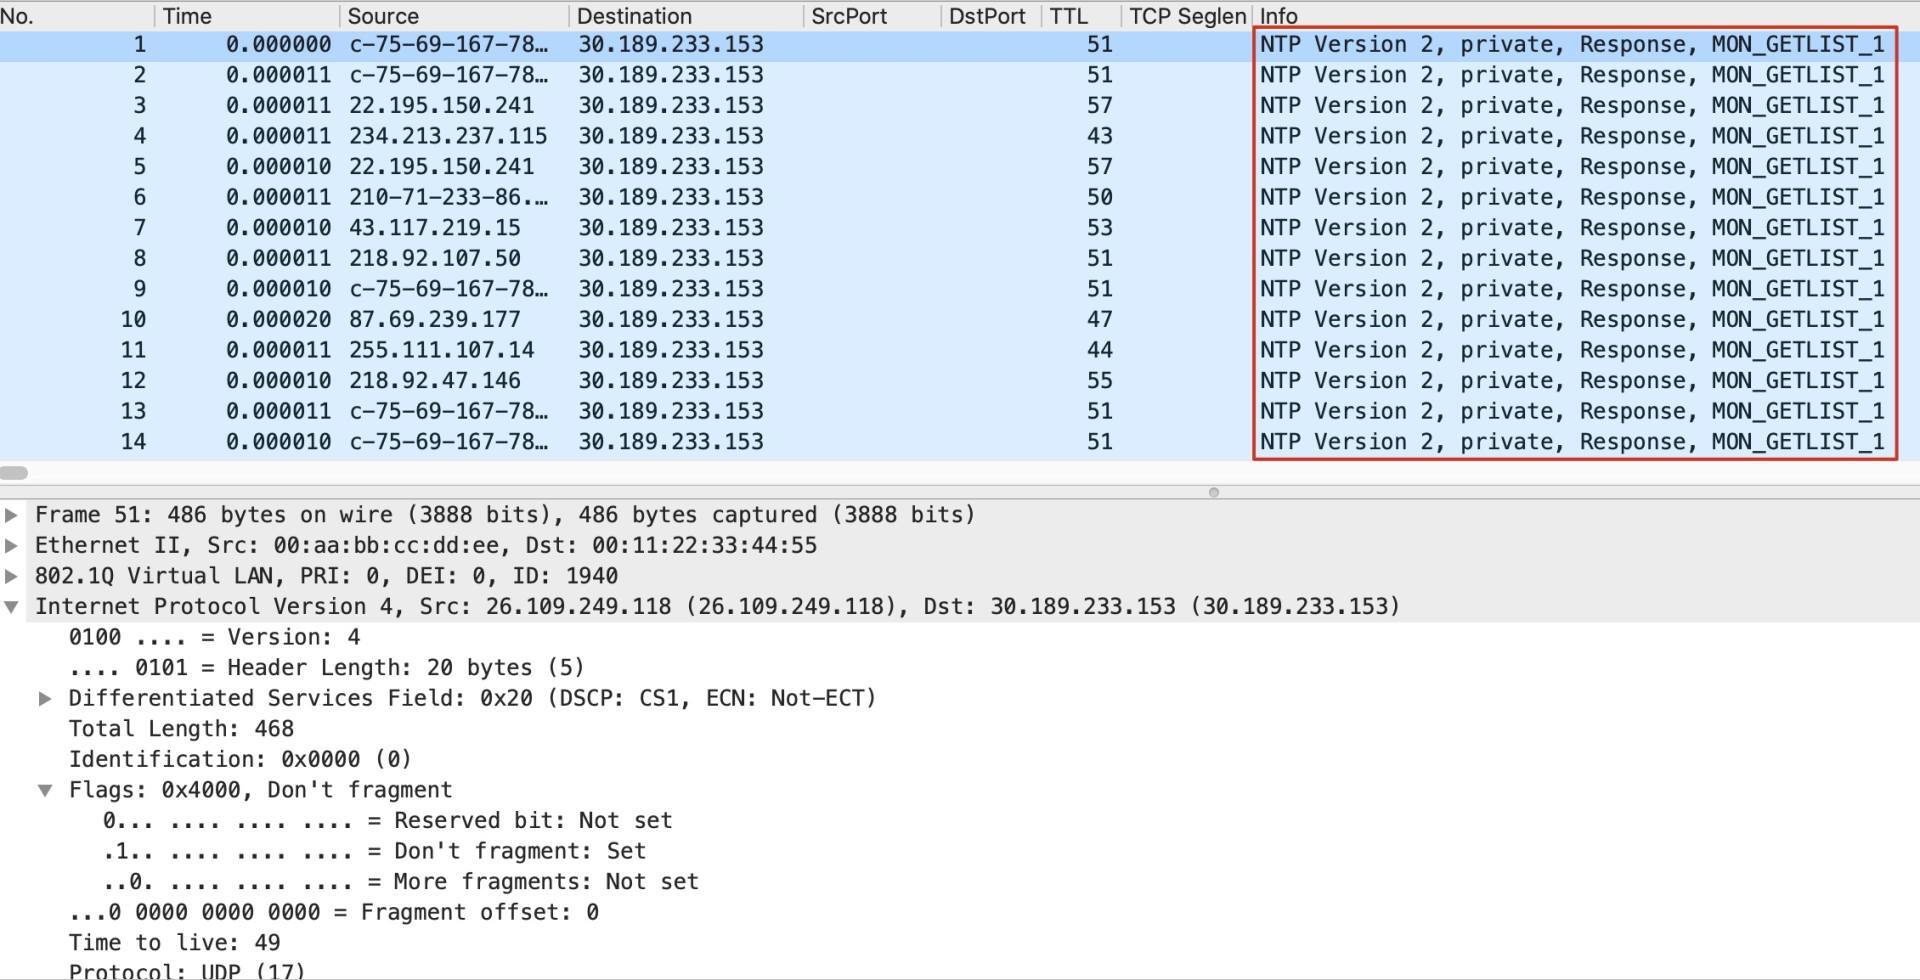Viewport: 1920px width, 980px height.
Task: Select packet 10 from source 87.69.239.177
Action: pyautogui.click(x=434, y=320)
